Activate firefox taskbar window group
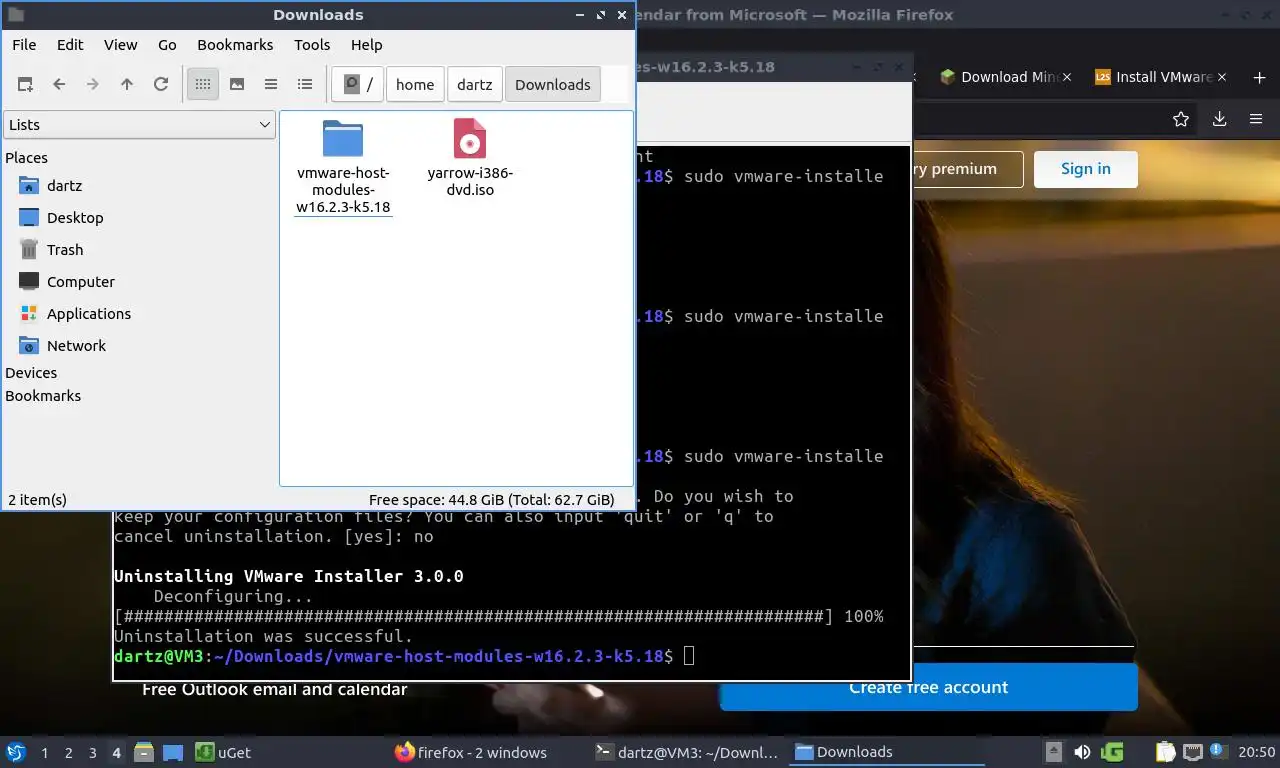The image size is (1280, 768). pyautogui.click(x=470, y=752)
